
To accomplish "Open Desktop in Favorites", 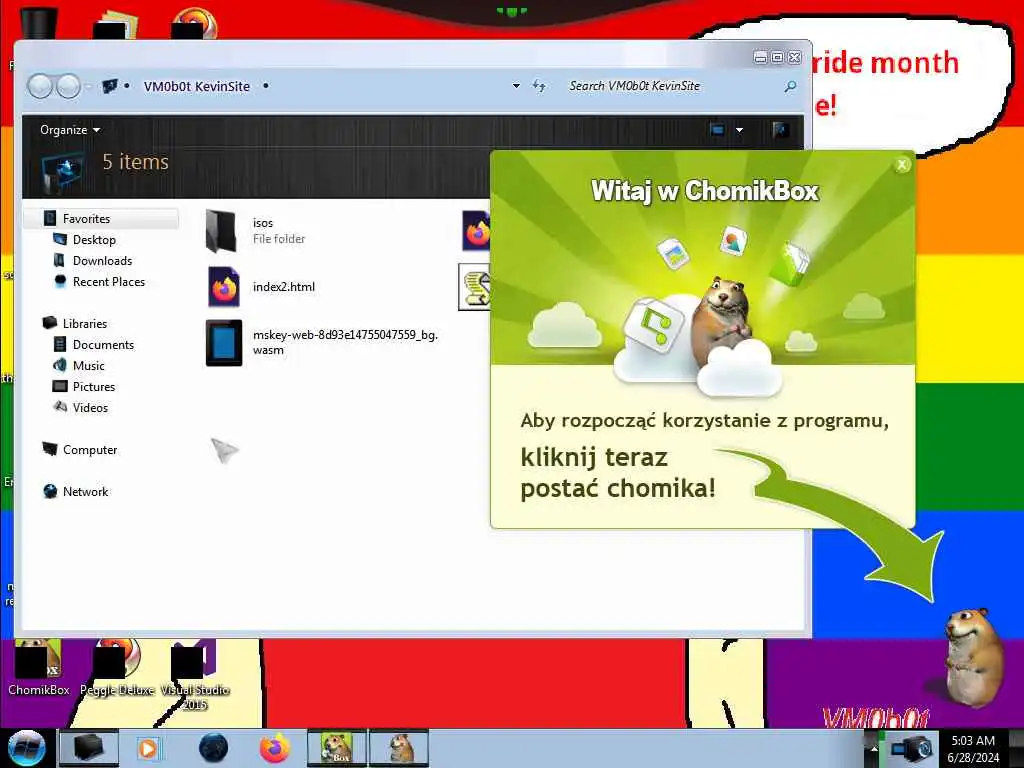I will 94,240.
